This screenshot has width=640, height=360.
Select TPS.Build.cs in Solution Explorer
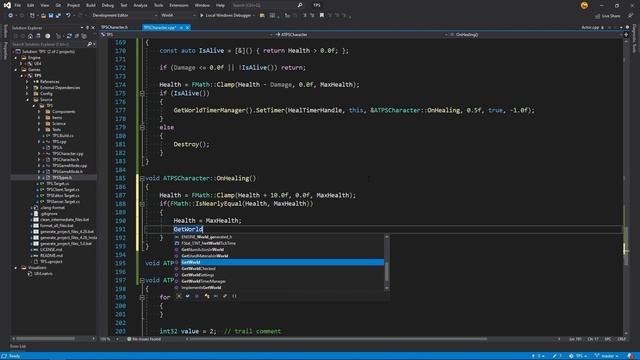pos(63,136)
